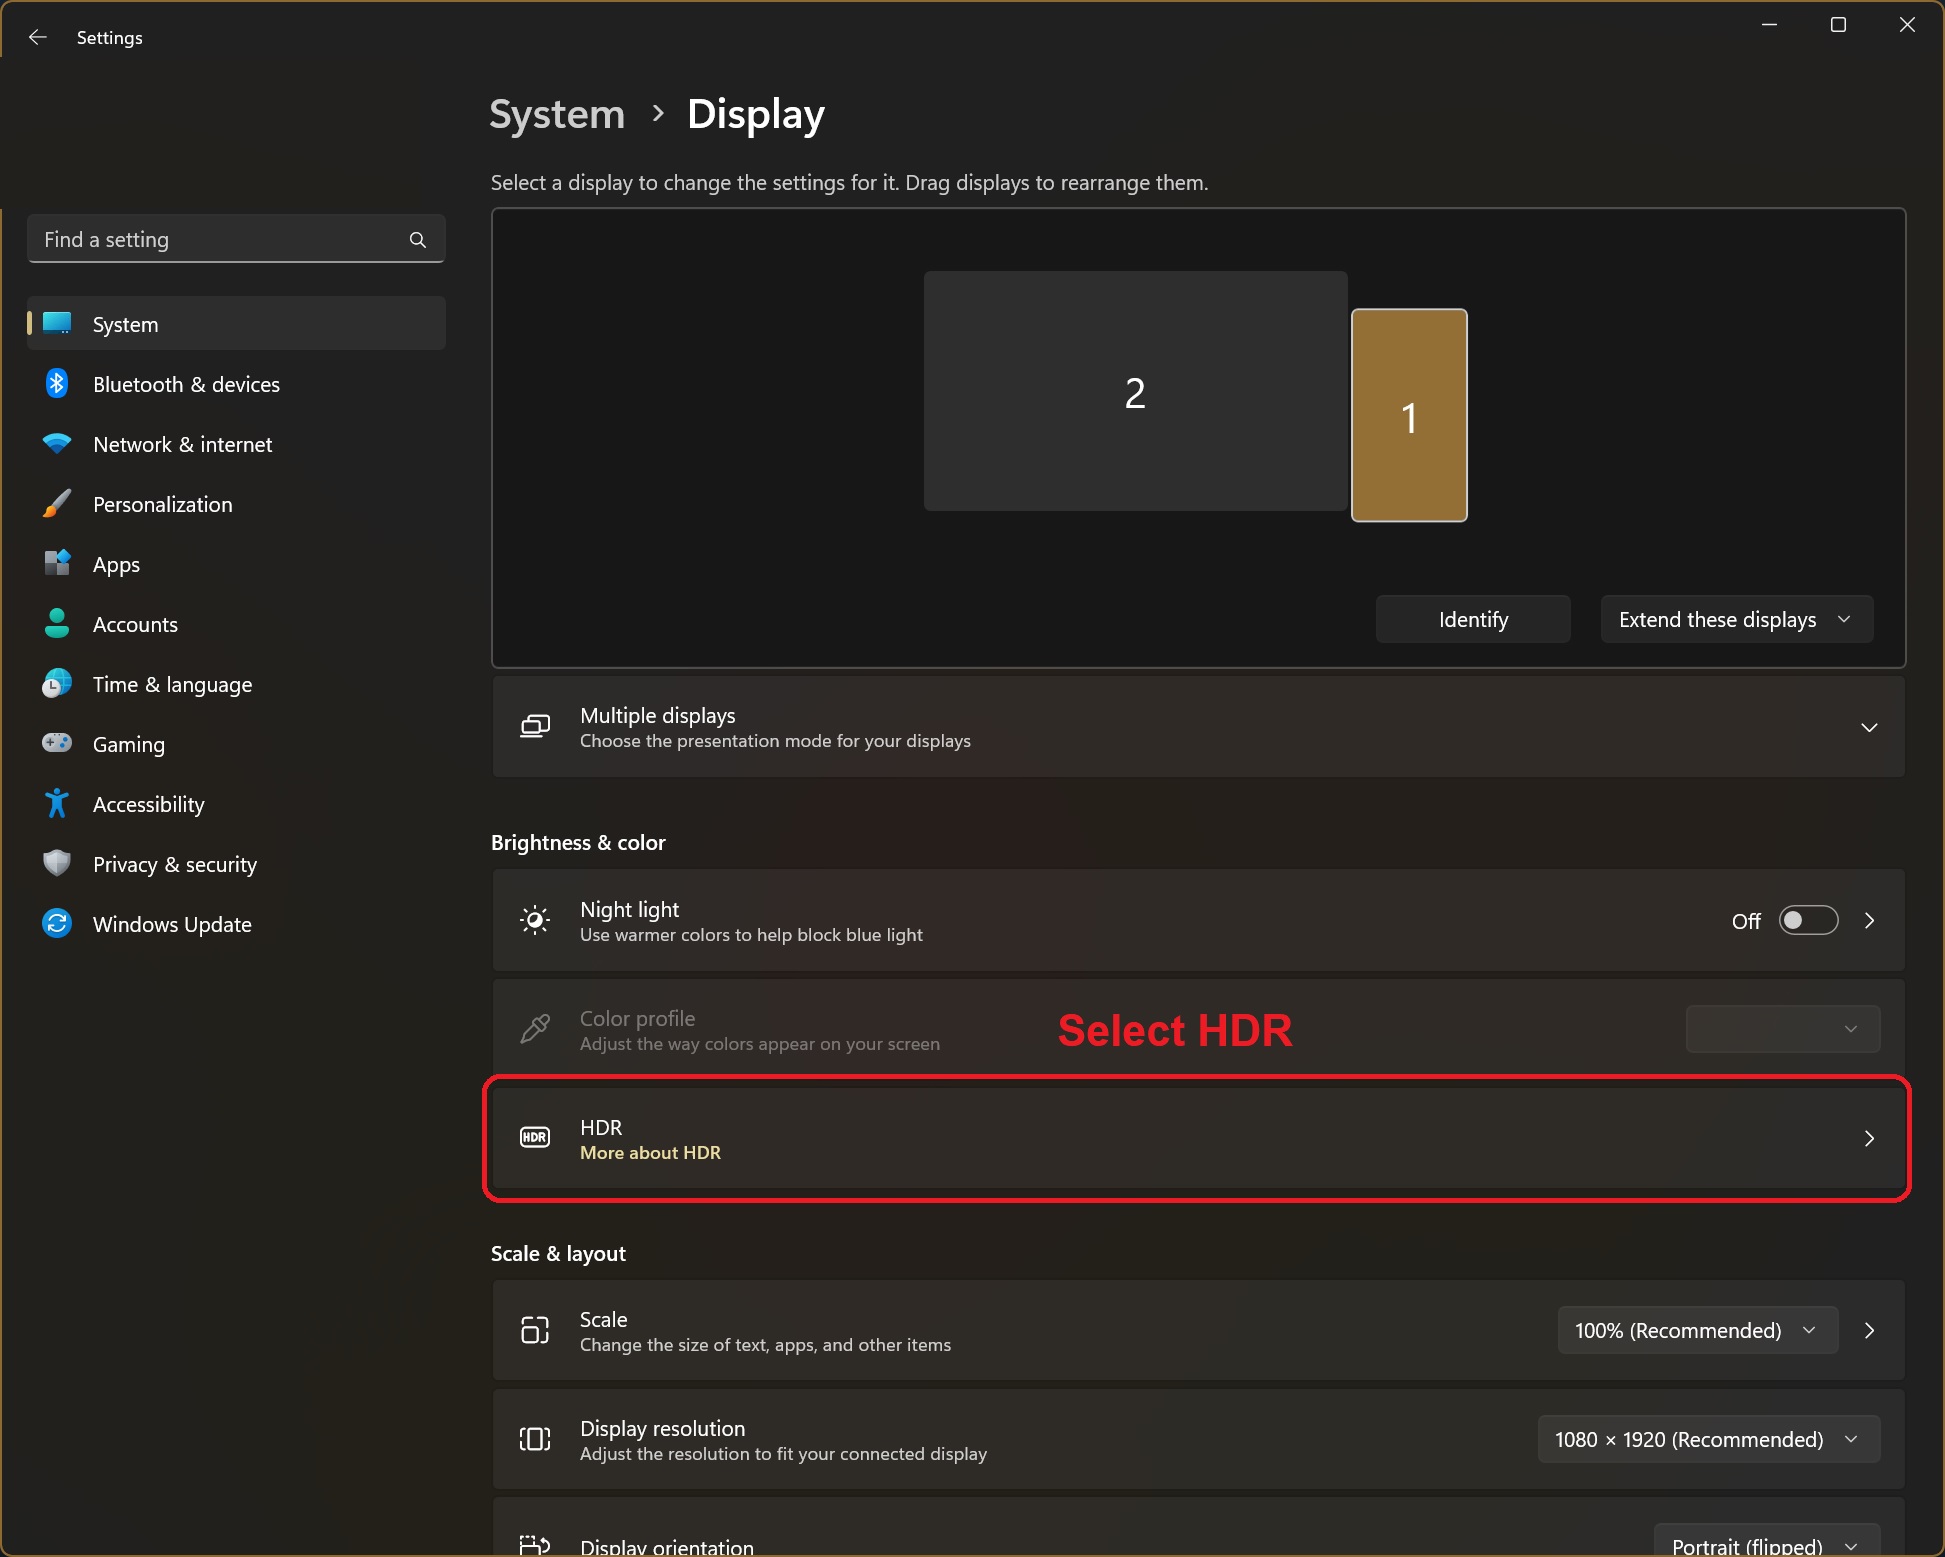Viewport: 1945px width, 1557px height.
Task: Open Privacy & security in sidebar
Action: [x=175, y=865]
